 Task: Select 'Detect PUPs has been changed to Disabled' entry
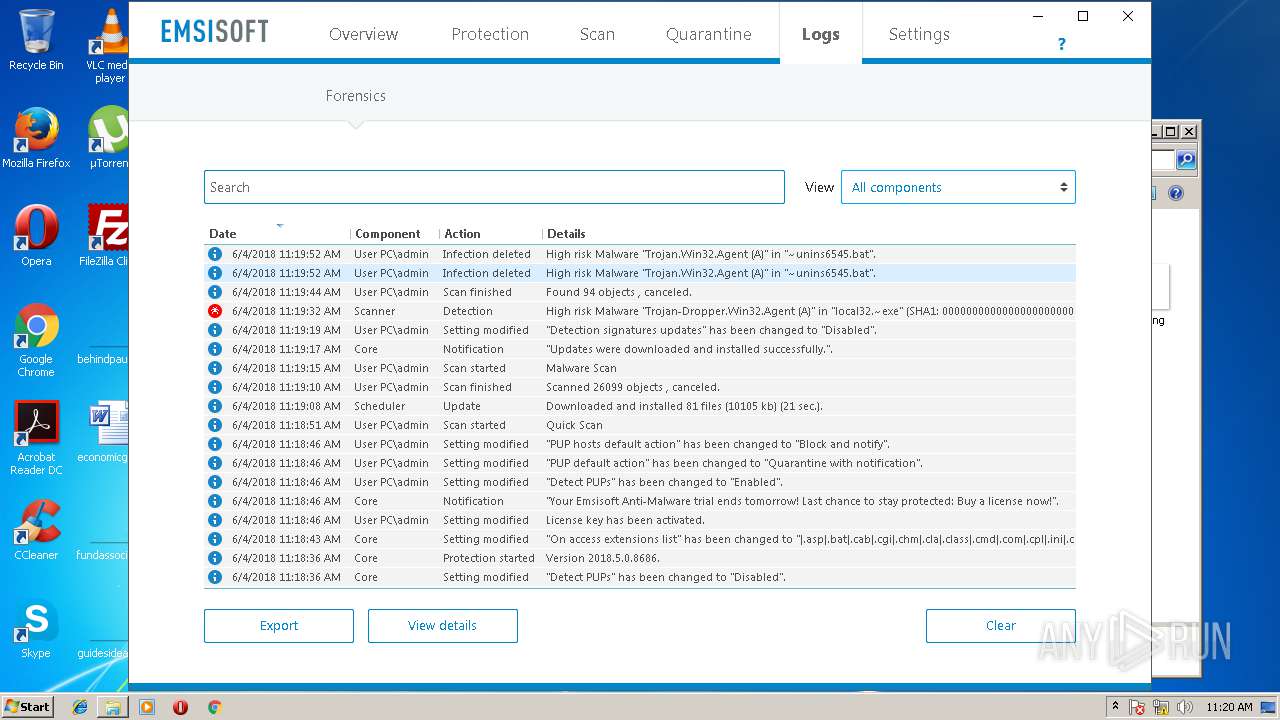[640, 577]
